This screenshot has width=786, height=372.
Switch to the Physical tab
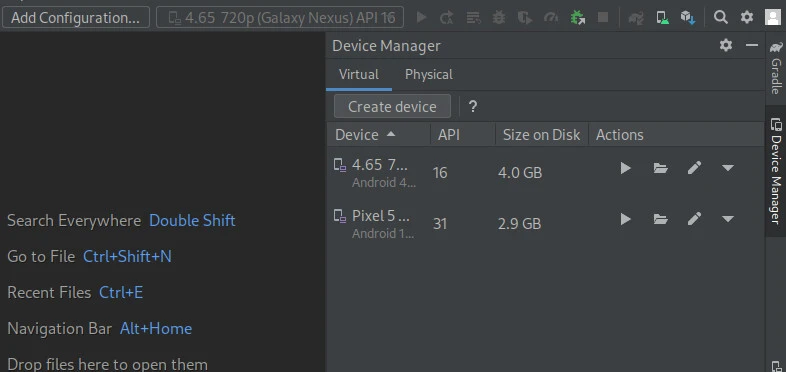click(429, 75)
